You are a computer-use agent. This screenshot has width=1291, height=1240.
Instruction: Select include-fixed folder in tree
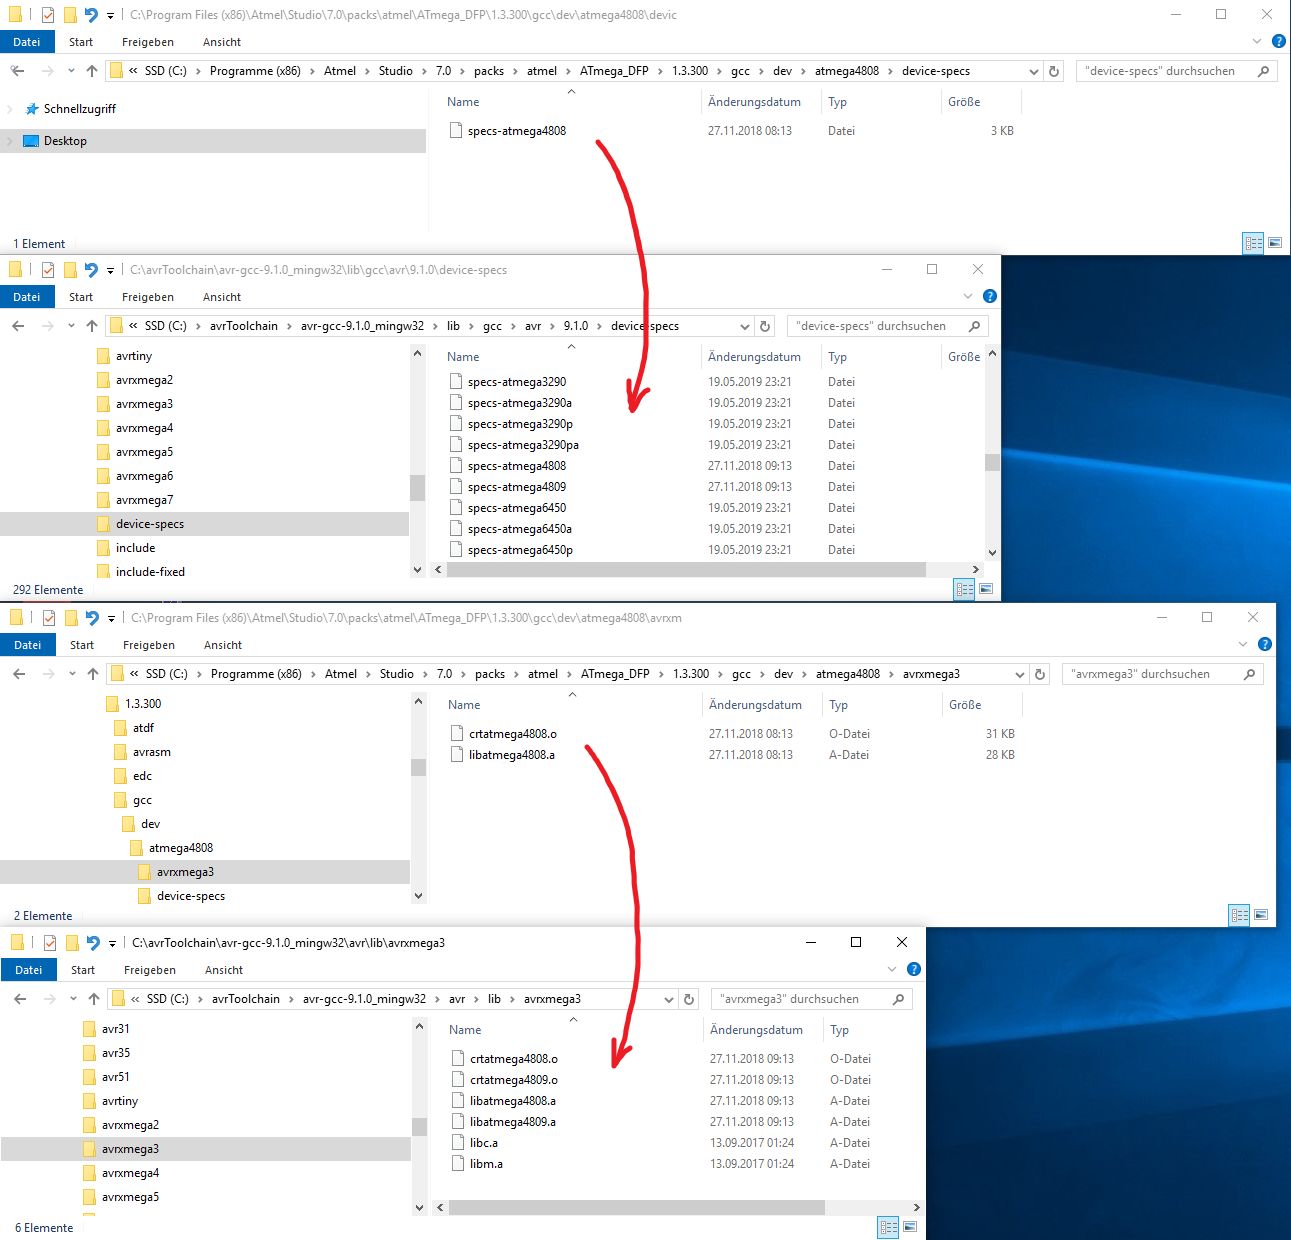(150, 572)
